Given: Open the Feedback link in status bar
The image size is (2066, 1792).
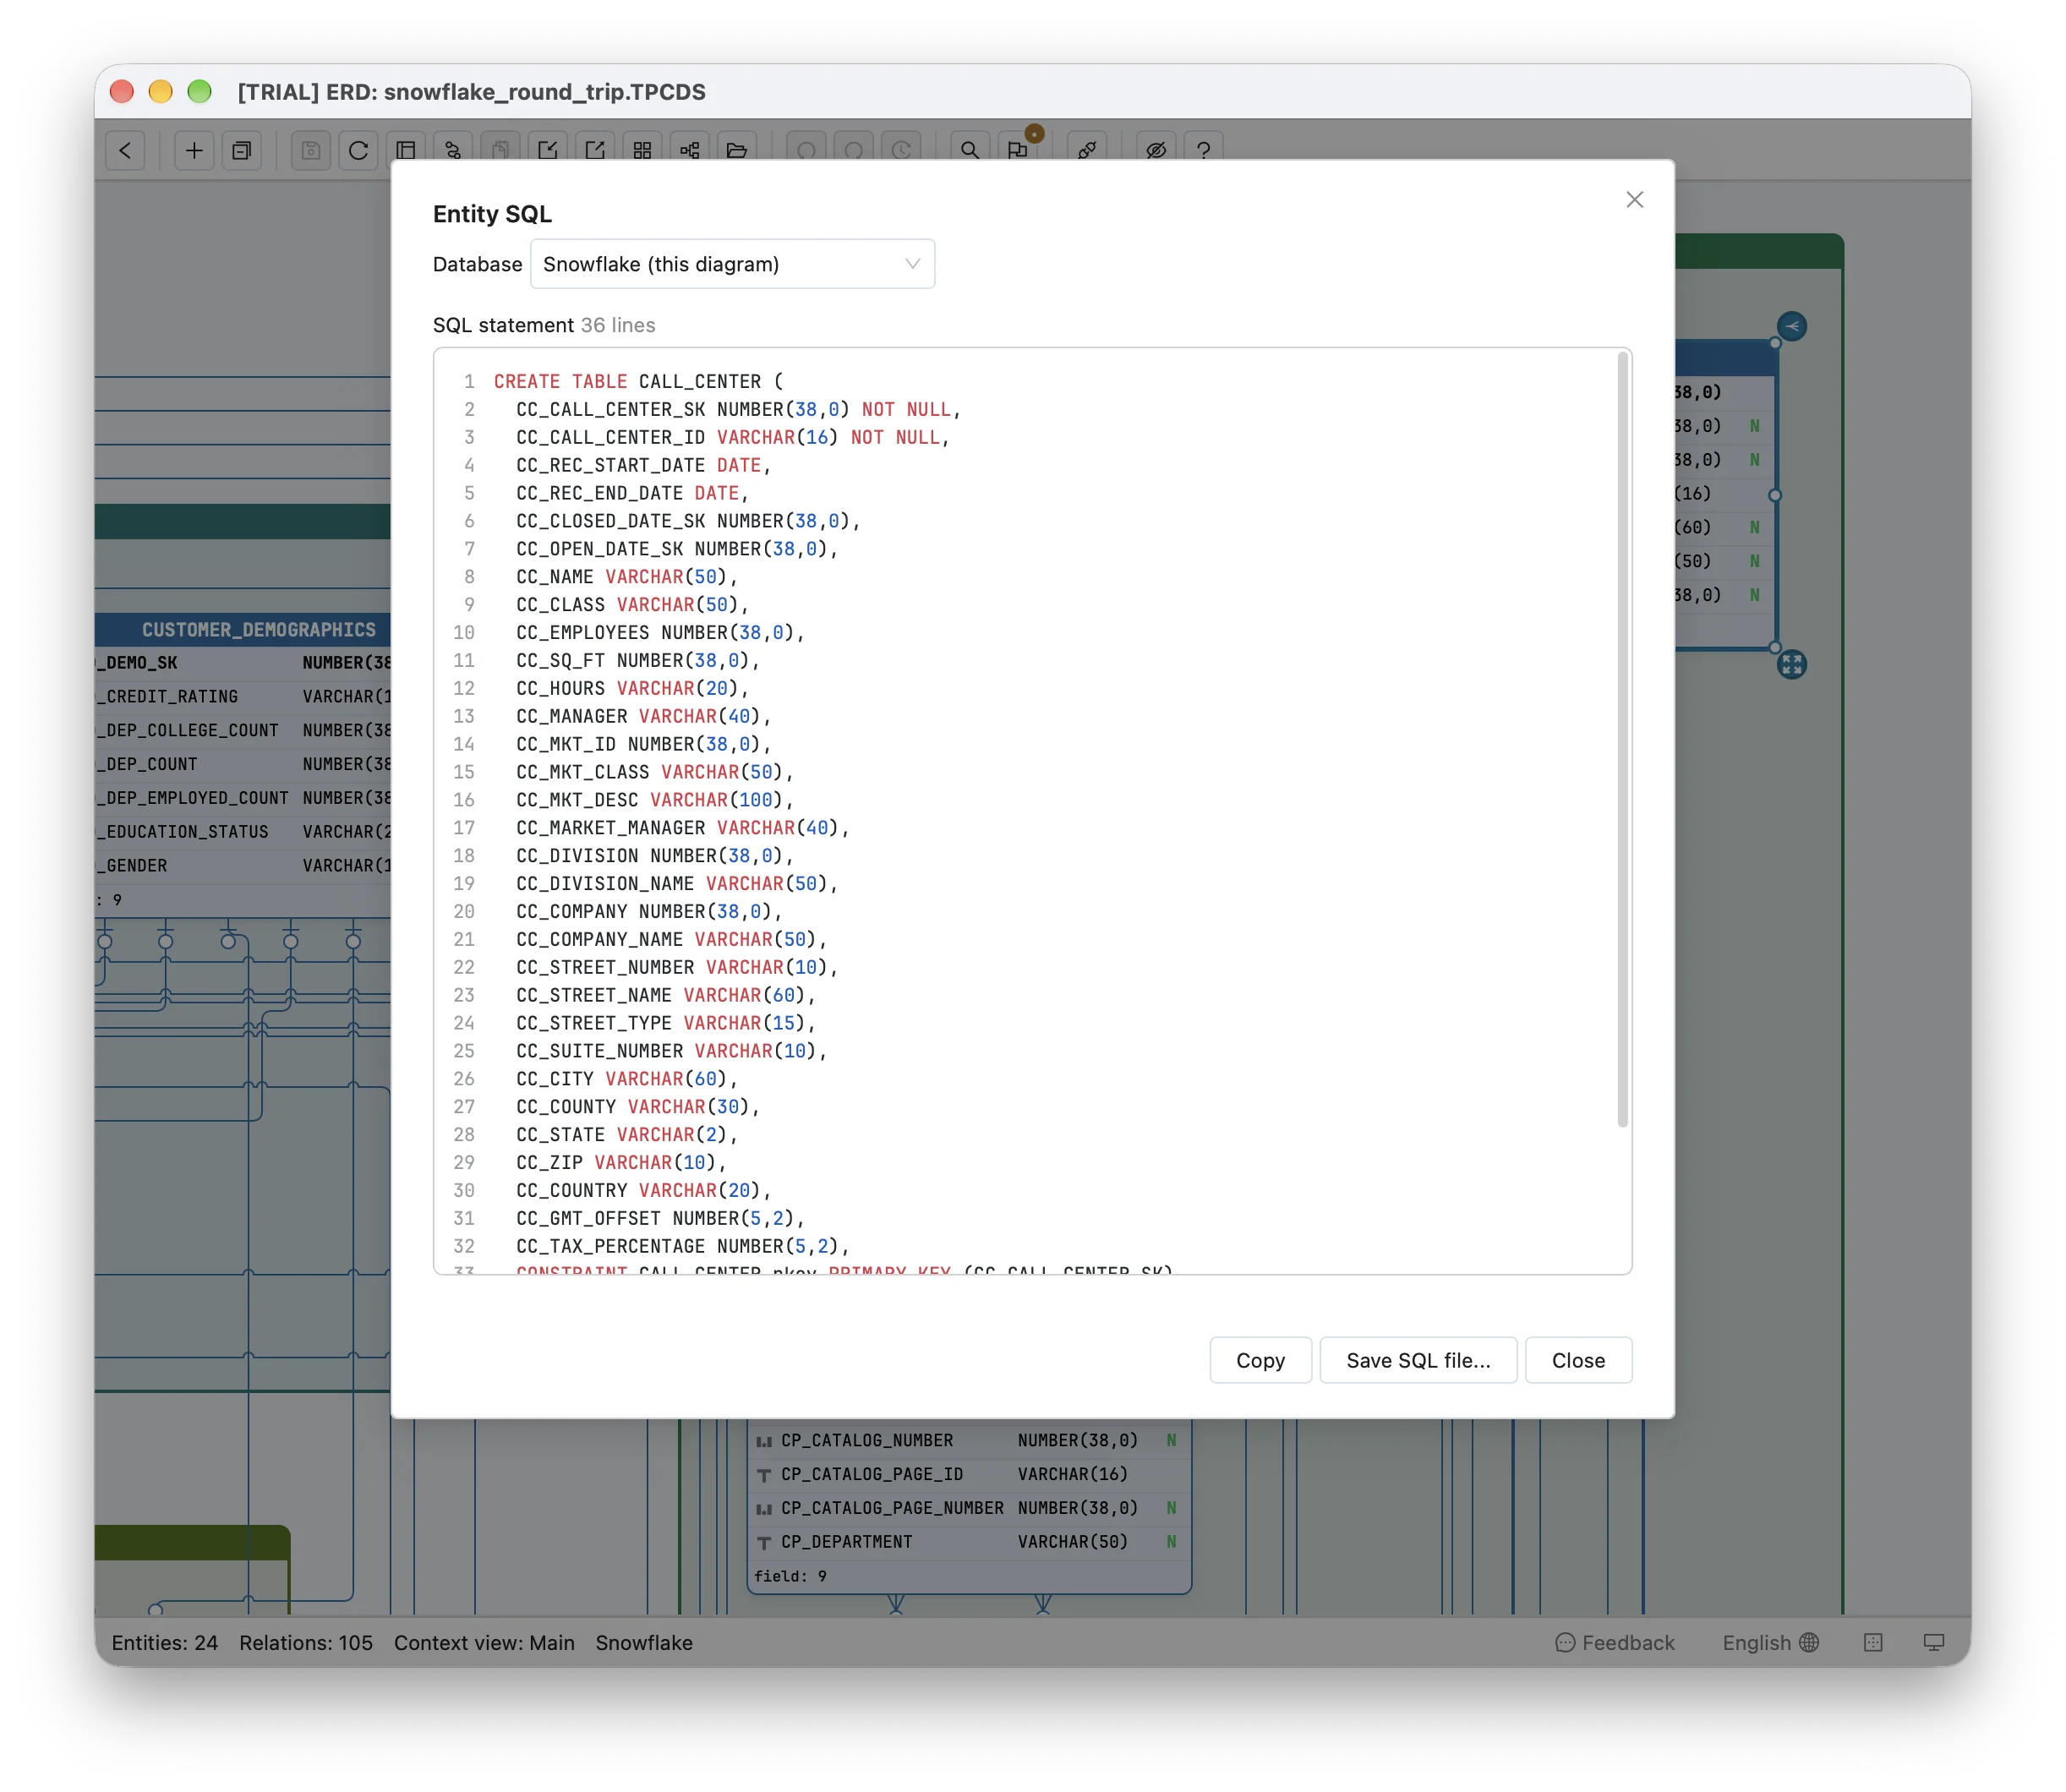Looking at the screenshot, I should [1614, 1642].
